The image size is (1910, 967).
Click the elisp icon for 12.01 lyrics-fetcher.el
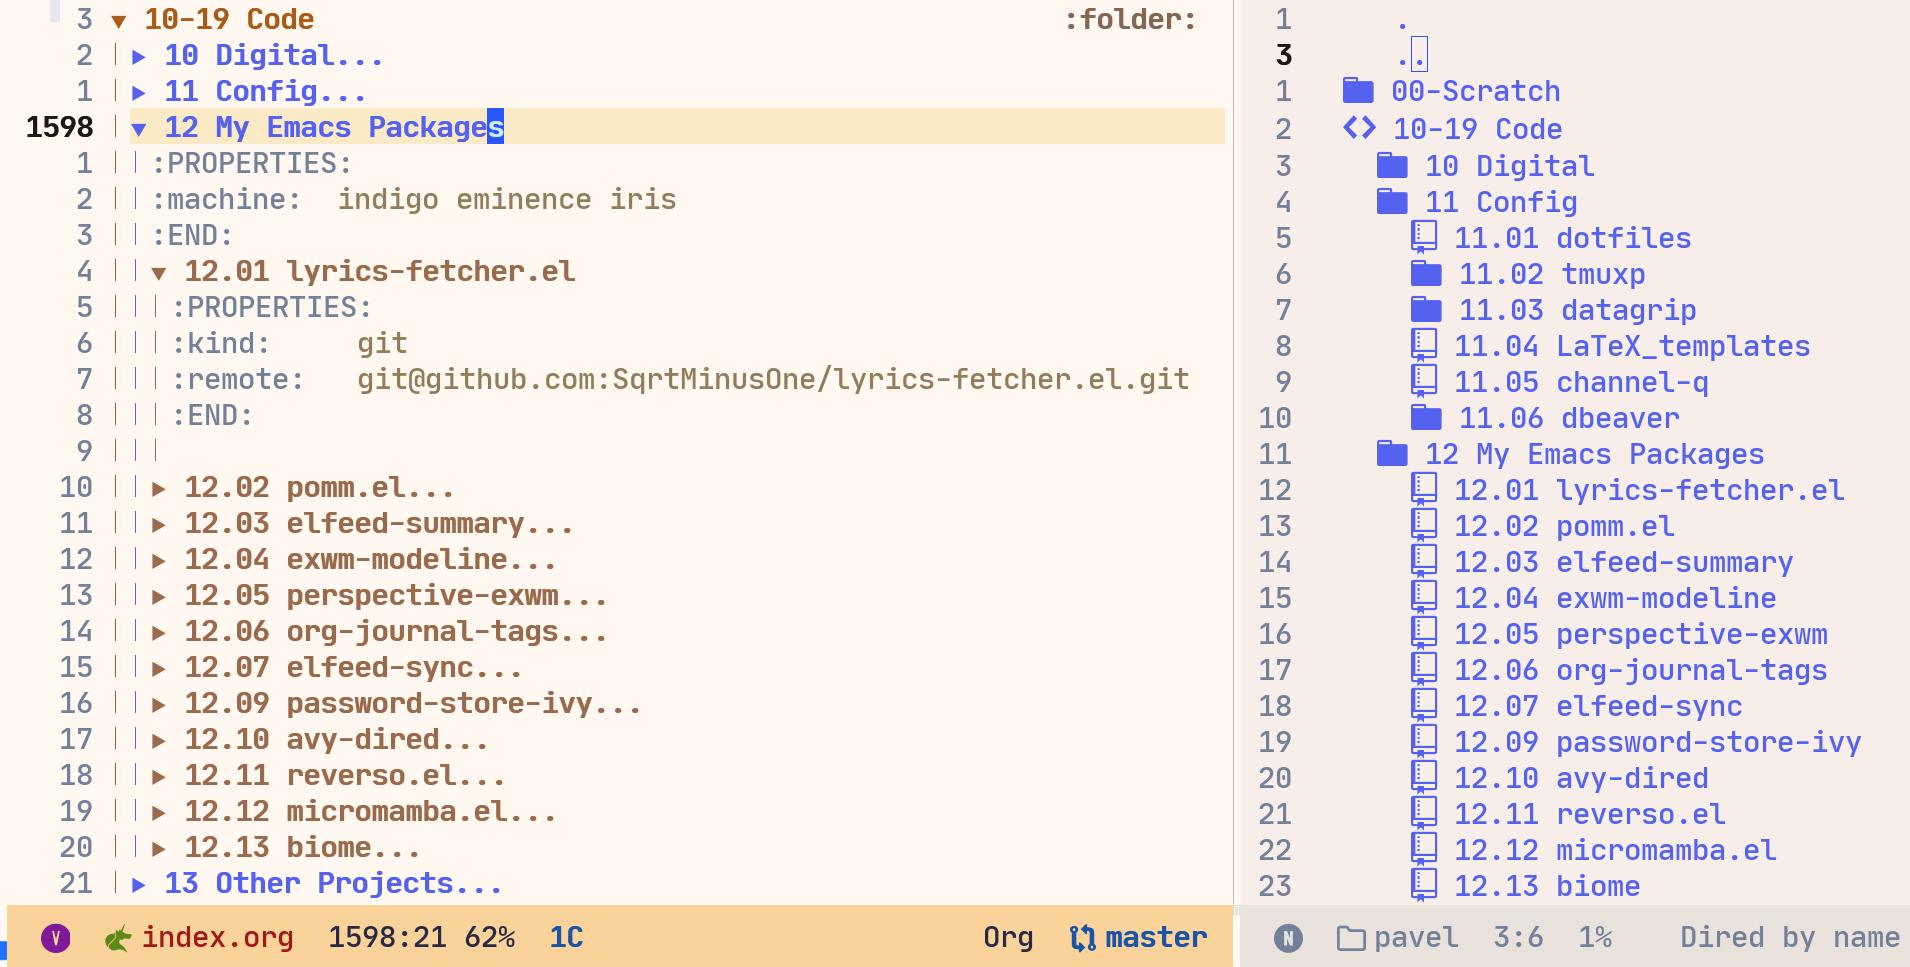1423,489
